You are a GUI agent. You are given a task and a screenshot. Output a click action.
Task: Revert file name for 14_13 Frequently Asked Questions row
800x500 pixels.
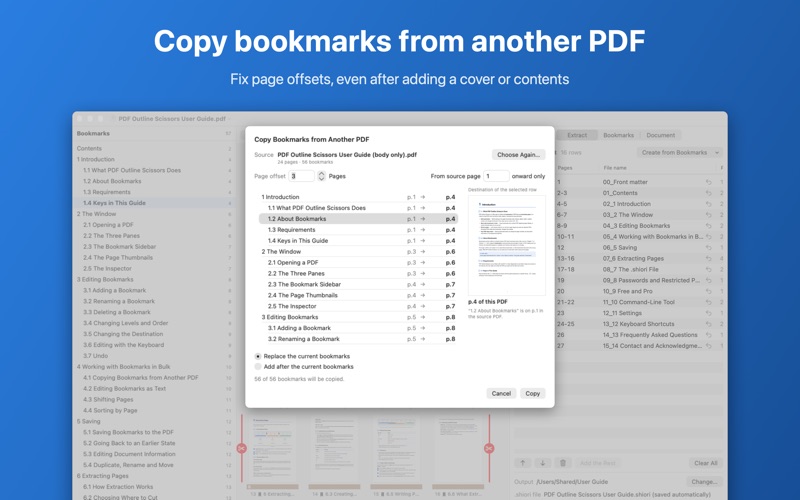[x=709, y=335]
